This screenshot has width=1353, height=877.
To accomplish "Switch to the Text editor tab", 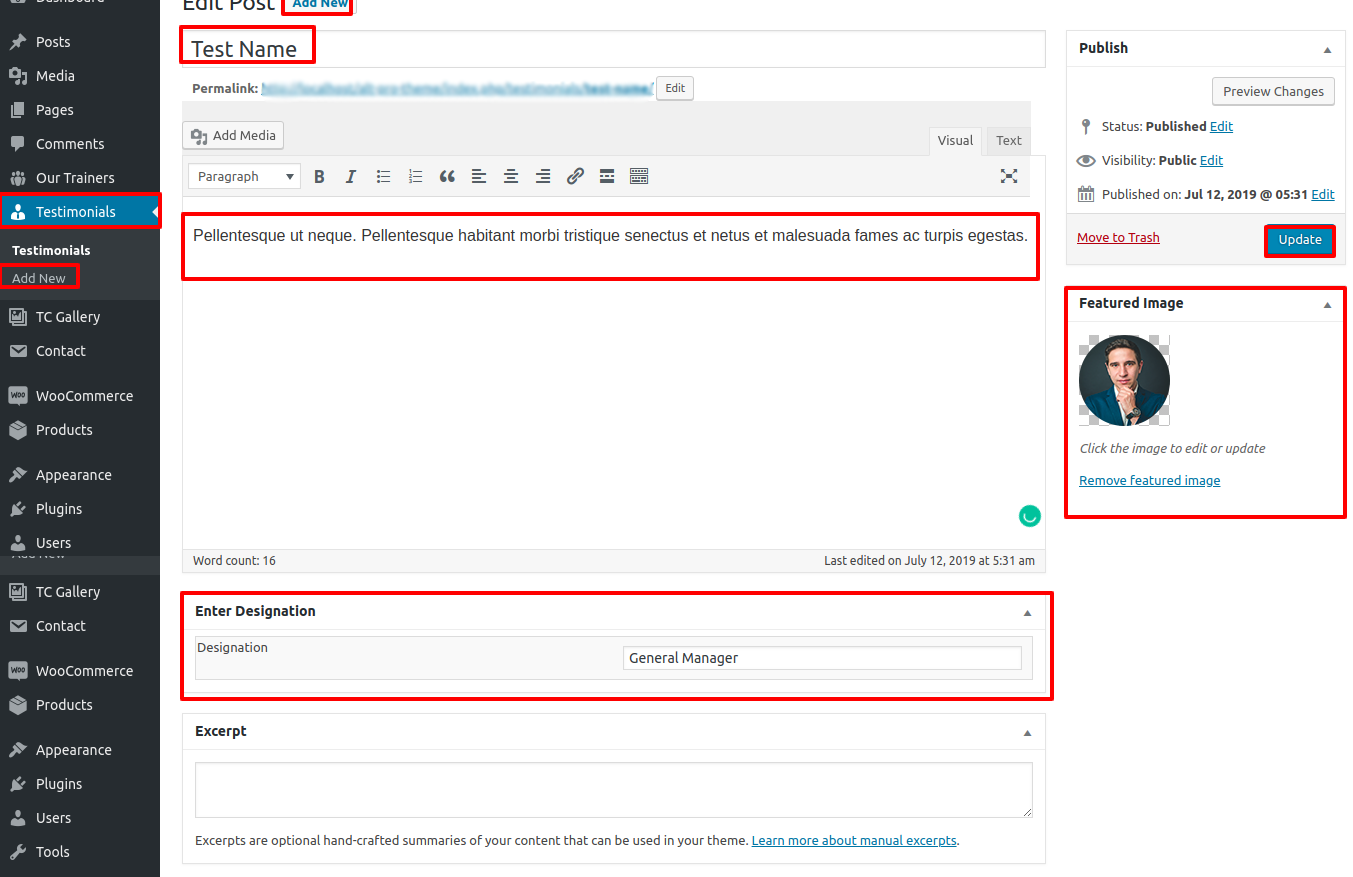I will coord(1008,141).
